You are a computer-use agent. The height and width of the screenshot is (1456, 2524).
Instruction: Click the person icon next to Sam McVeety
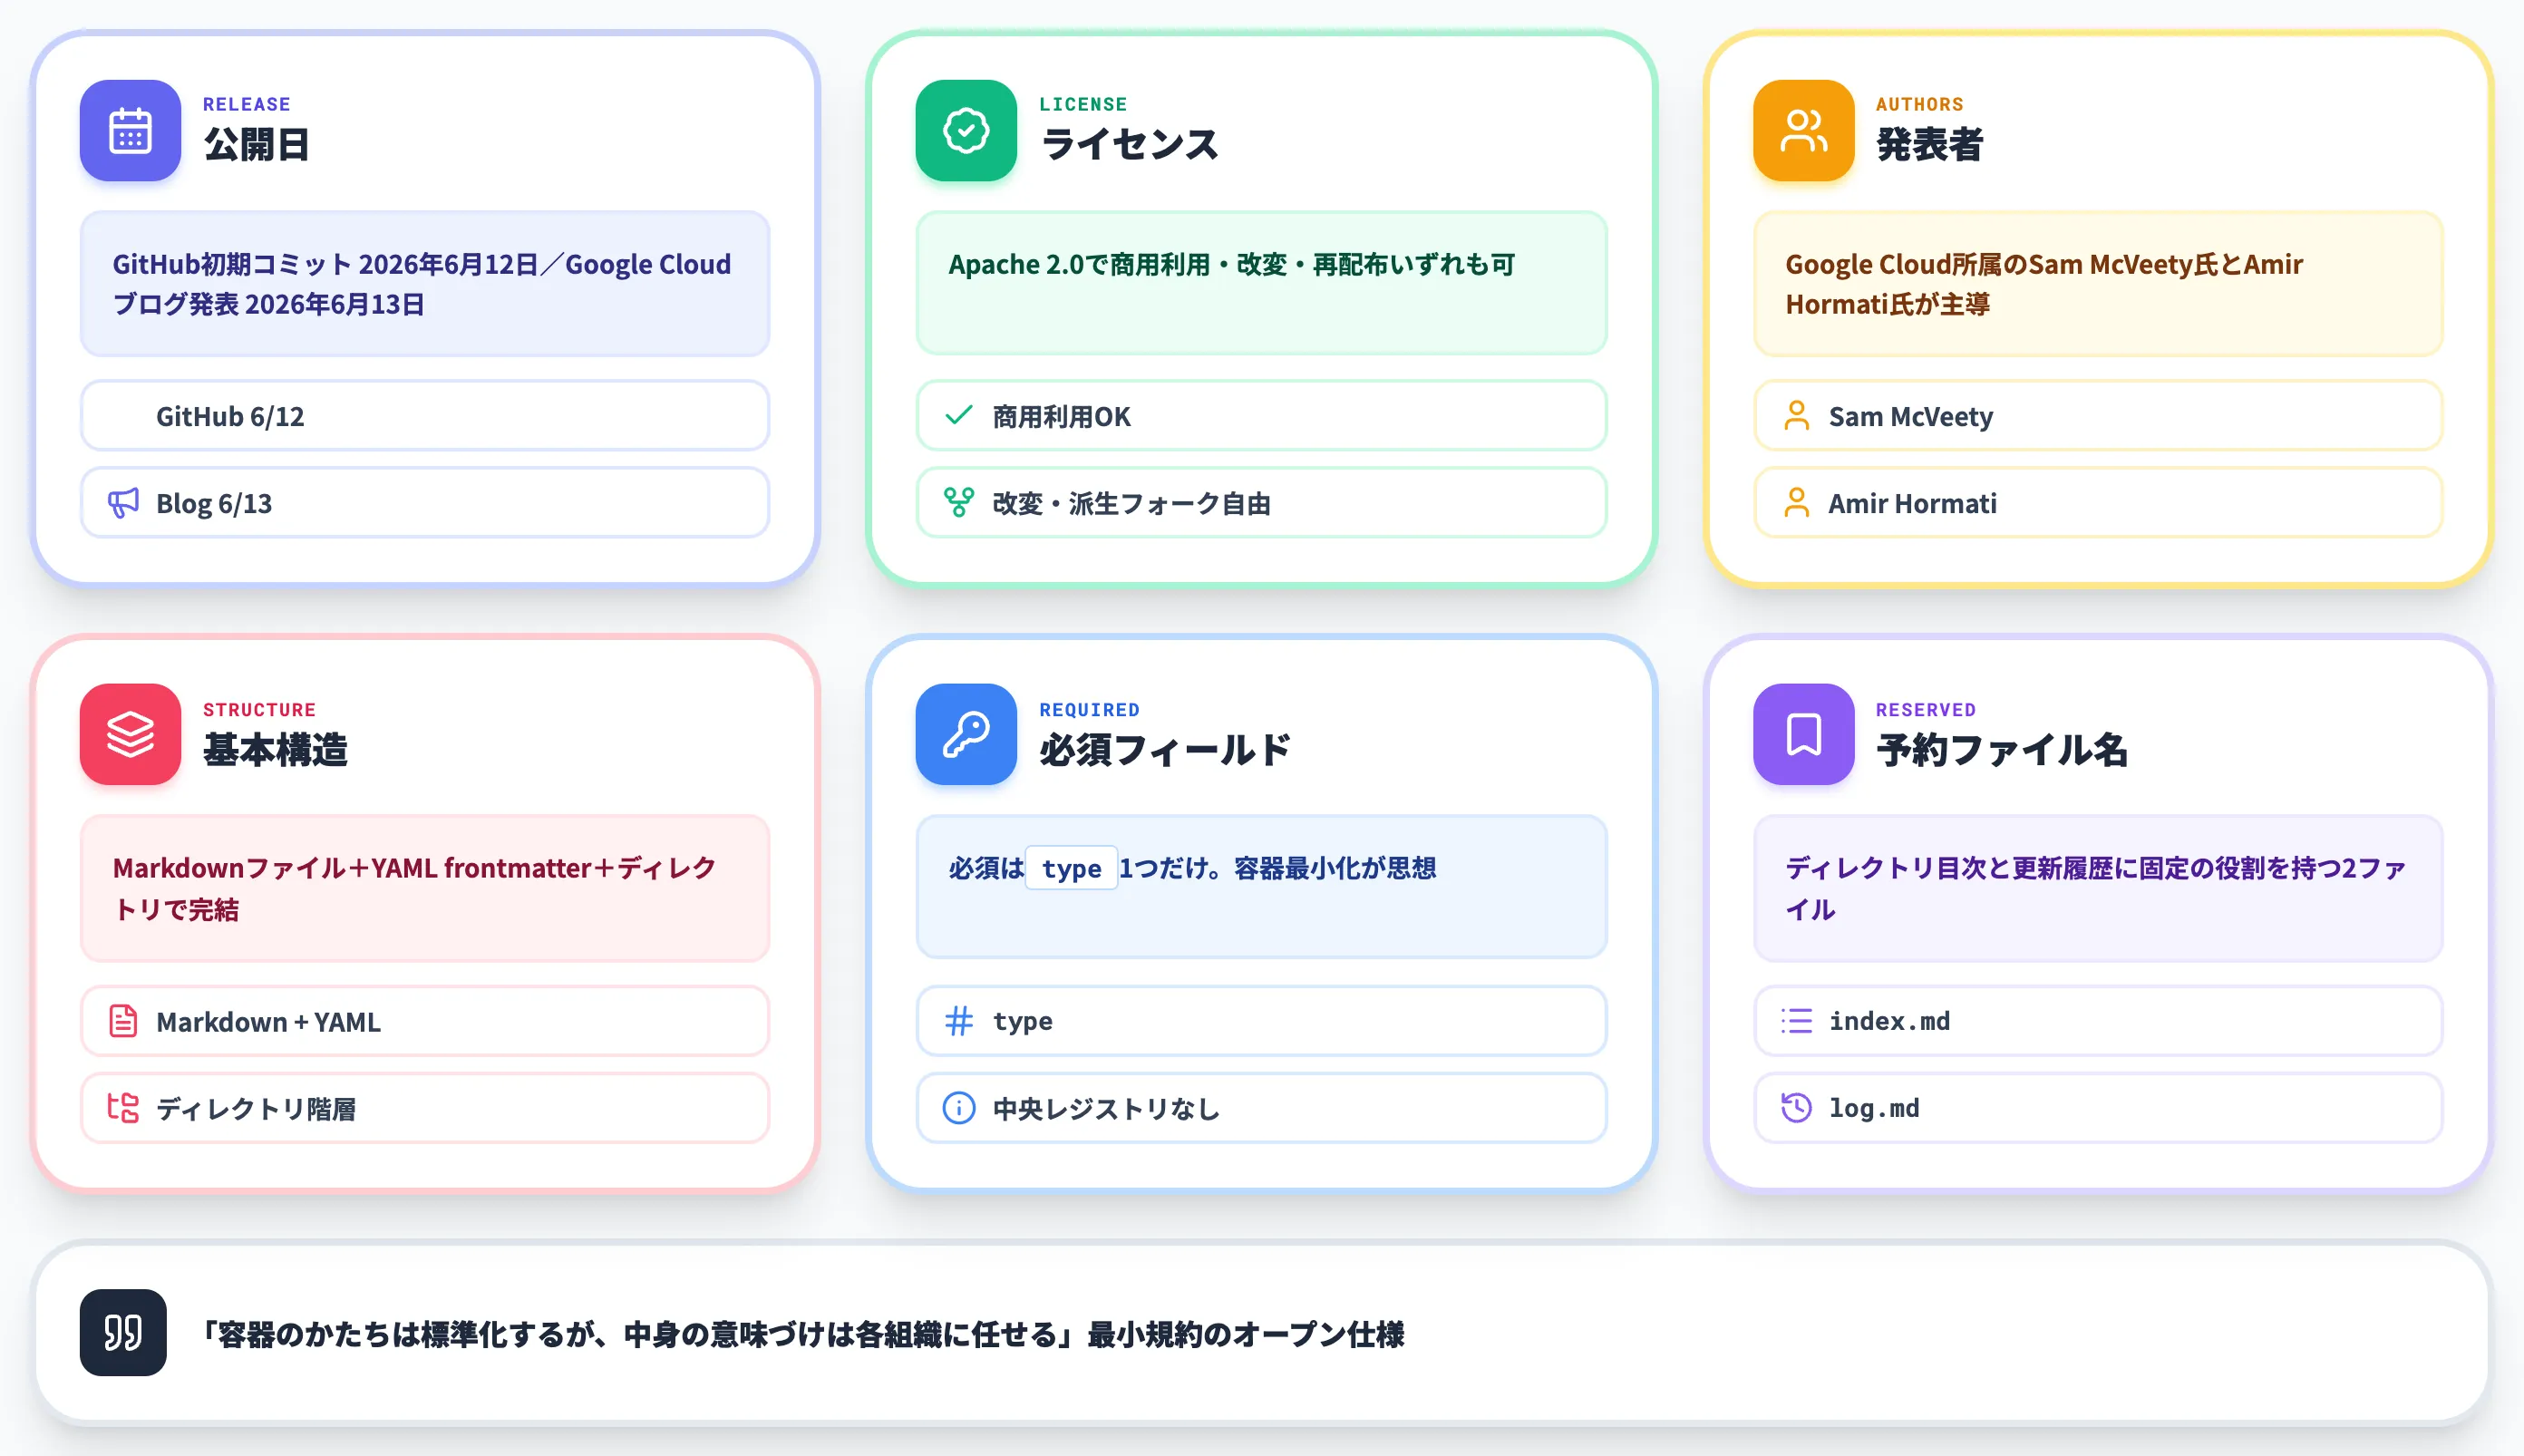point(1796,415)
